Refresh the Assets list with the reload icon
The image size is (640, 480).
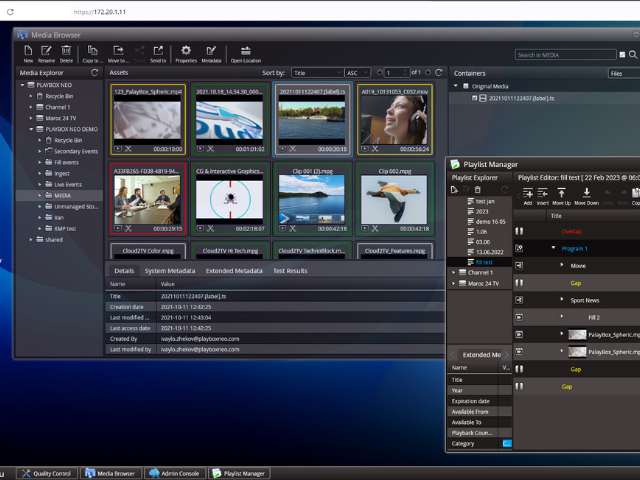[439, 72]
